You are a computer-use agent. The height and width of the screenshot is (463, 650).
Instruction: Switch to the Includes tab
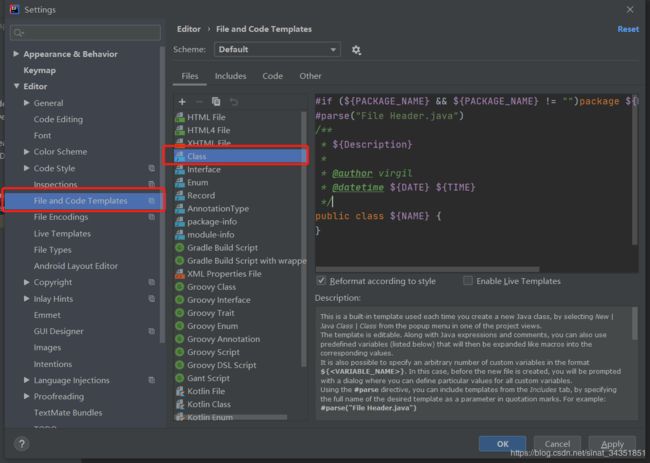[230, 76]
